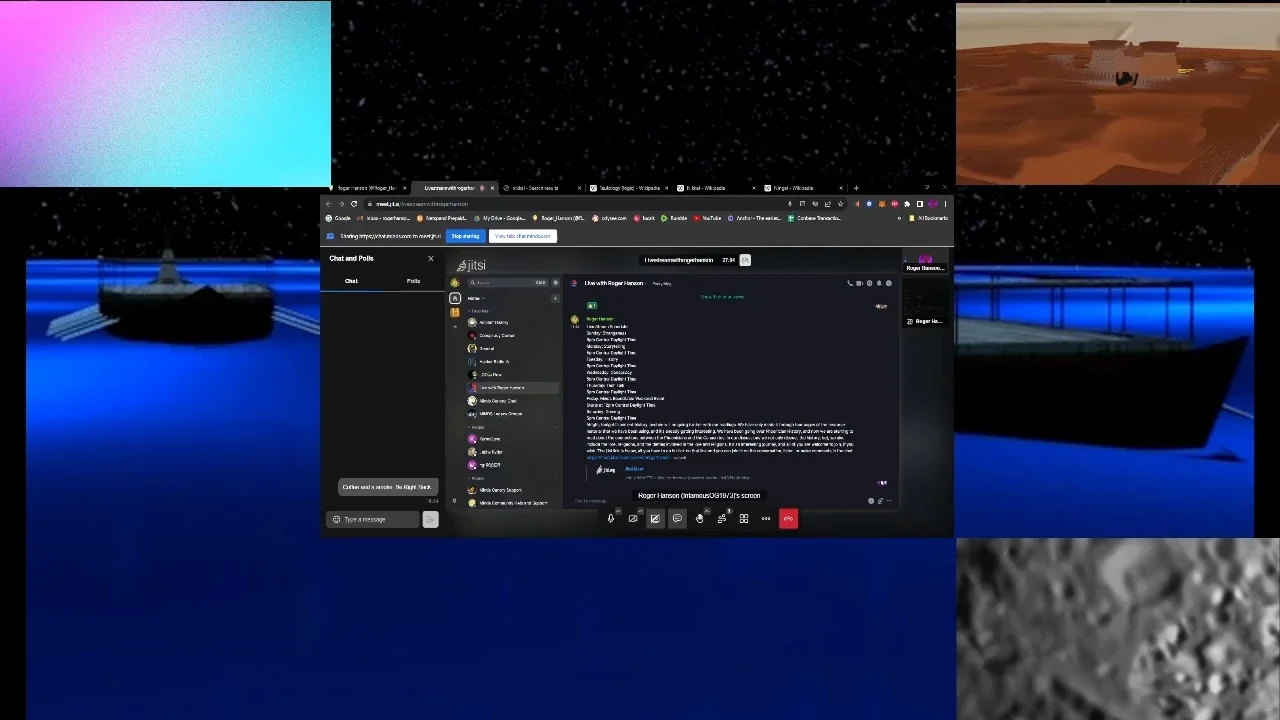Open the emoji picker in chat input

pyautogui.click(x=337, y=519)
